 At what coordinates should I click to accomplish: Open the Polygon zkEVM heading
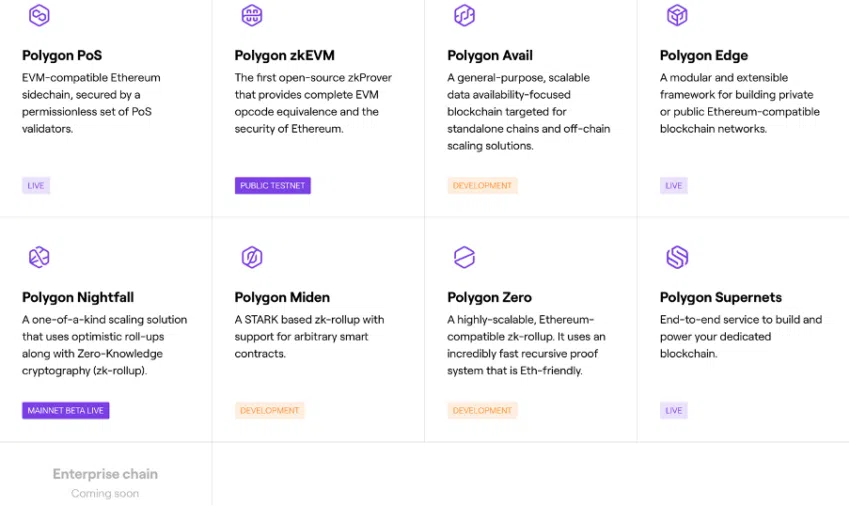click(x=287, y=55)
